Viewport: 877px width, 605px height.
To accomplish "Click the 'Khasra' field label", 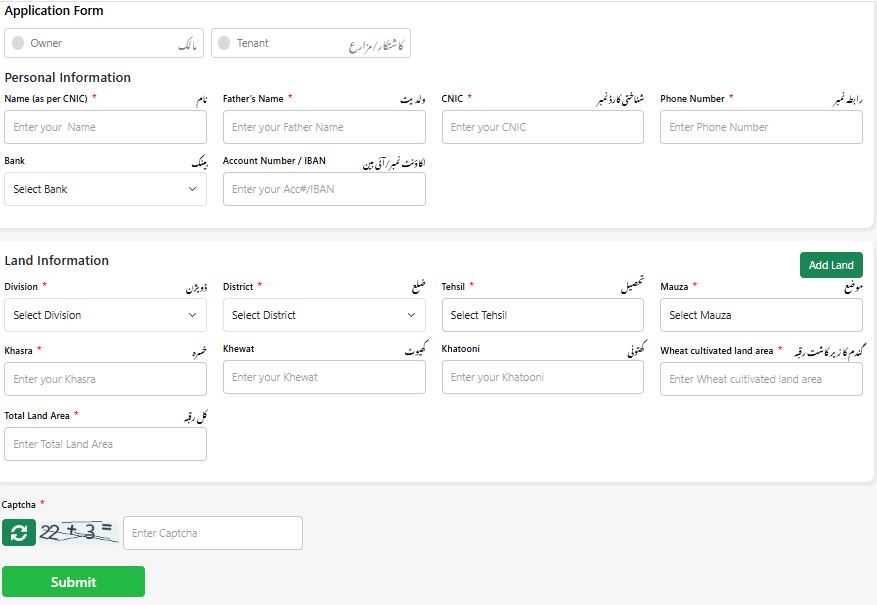I will [x=18, y=351].
